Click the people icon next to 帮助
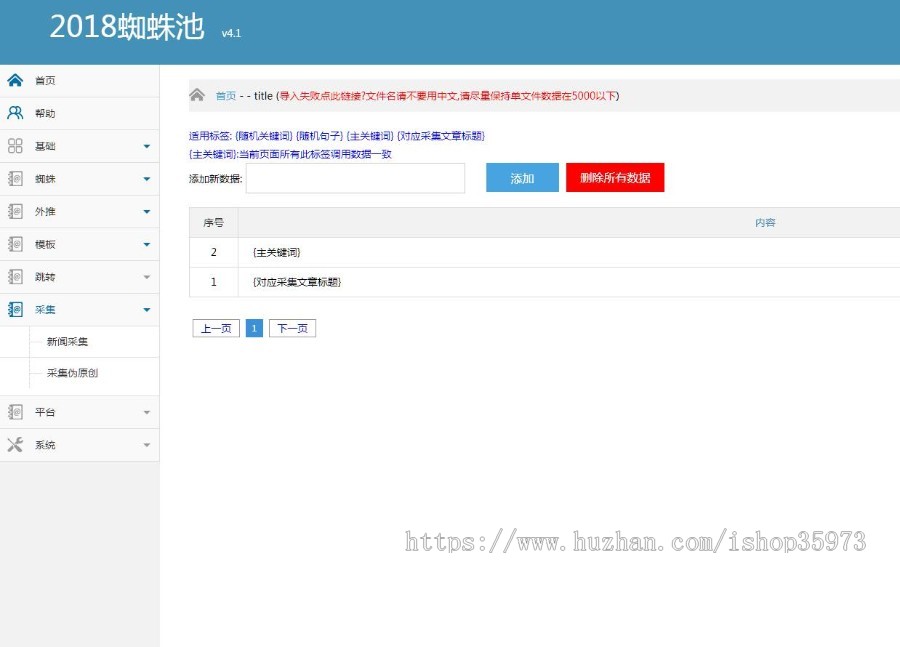This screenshot has width=900, height=647. point(14,113)
